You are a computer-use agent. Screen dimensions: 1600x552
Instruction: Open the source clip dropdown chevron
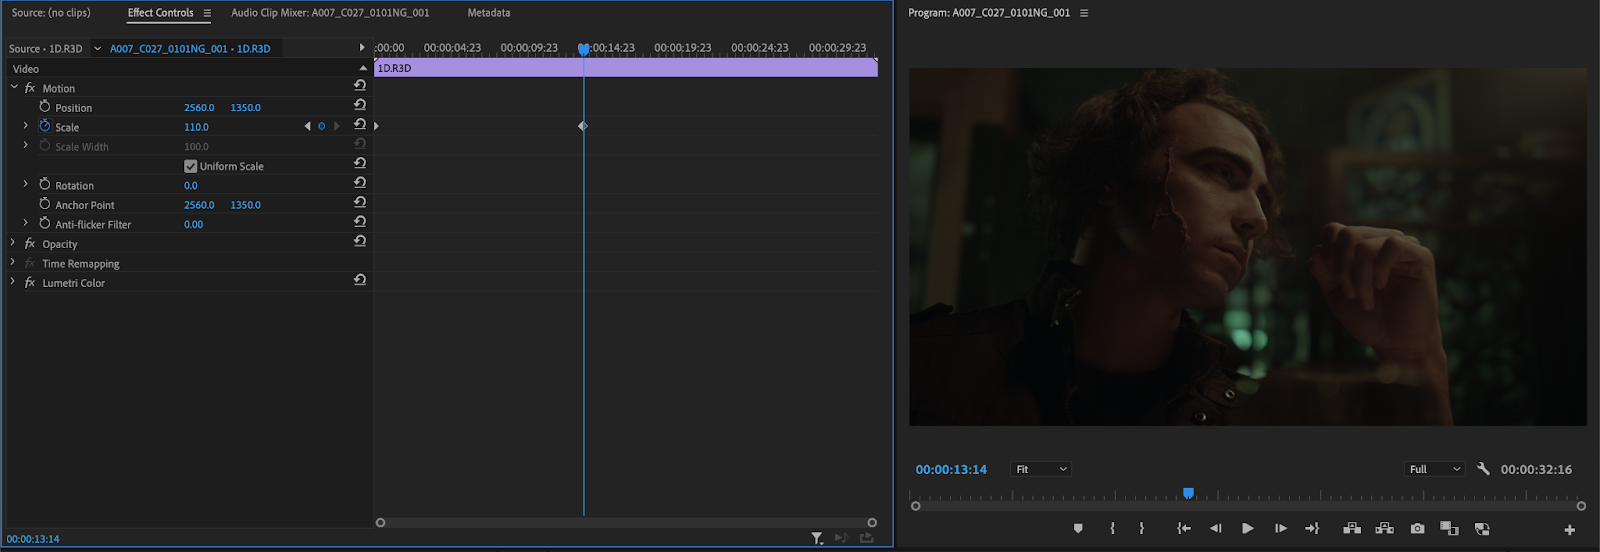[x=97, y=48]
